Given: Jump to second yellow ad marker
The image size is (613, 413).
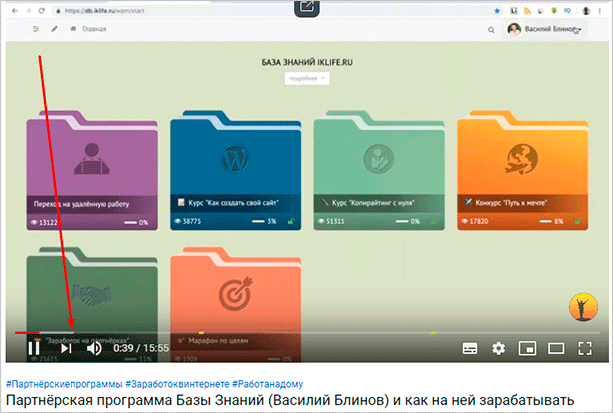Looking at the screenshot, I should pyautogui.click(x=433, y=332).
